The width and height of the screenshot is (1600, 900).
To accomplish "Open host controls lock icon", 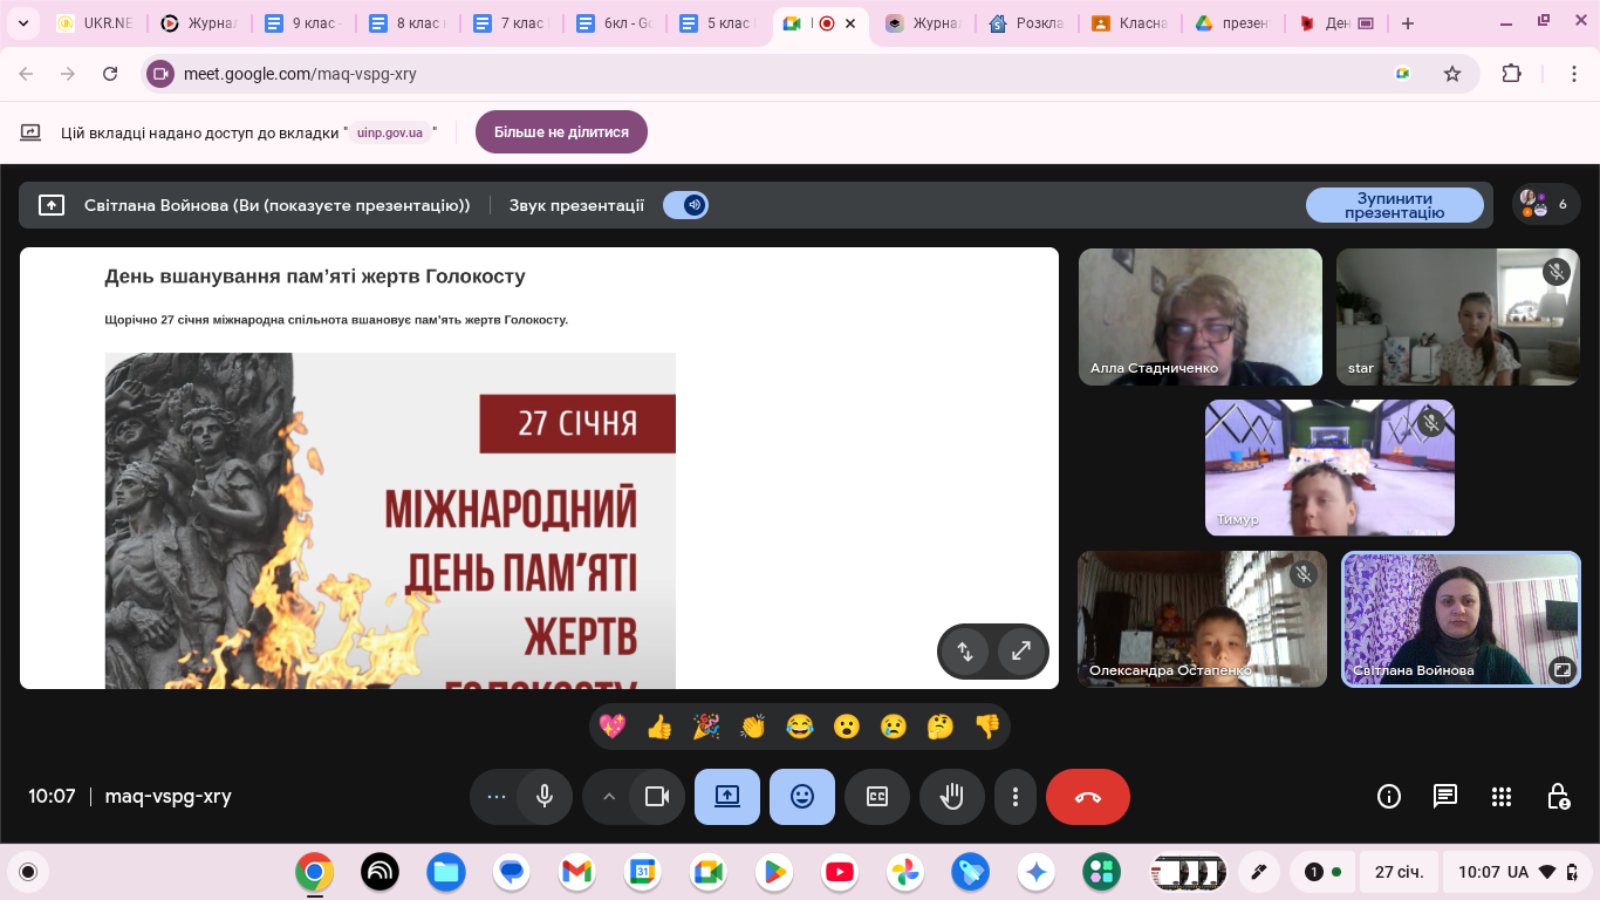I will (x=1558, y=796).
